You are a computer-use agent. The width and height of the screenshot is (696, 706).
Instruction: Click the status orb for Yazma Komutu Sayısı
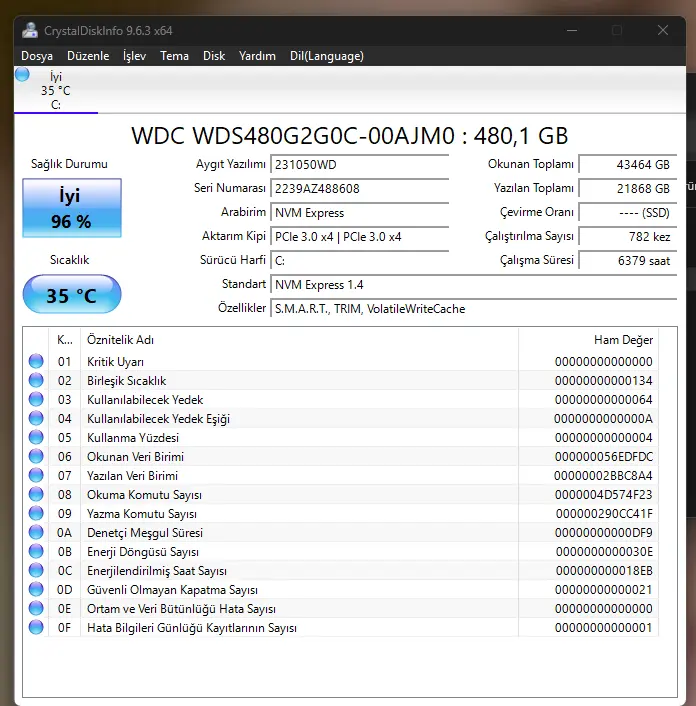click(x=36, y=513)
